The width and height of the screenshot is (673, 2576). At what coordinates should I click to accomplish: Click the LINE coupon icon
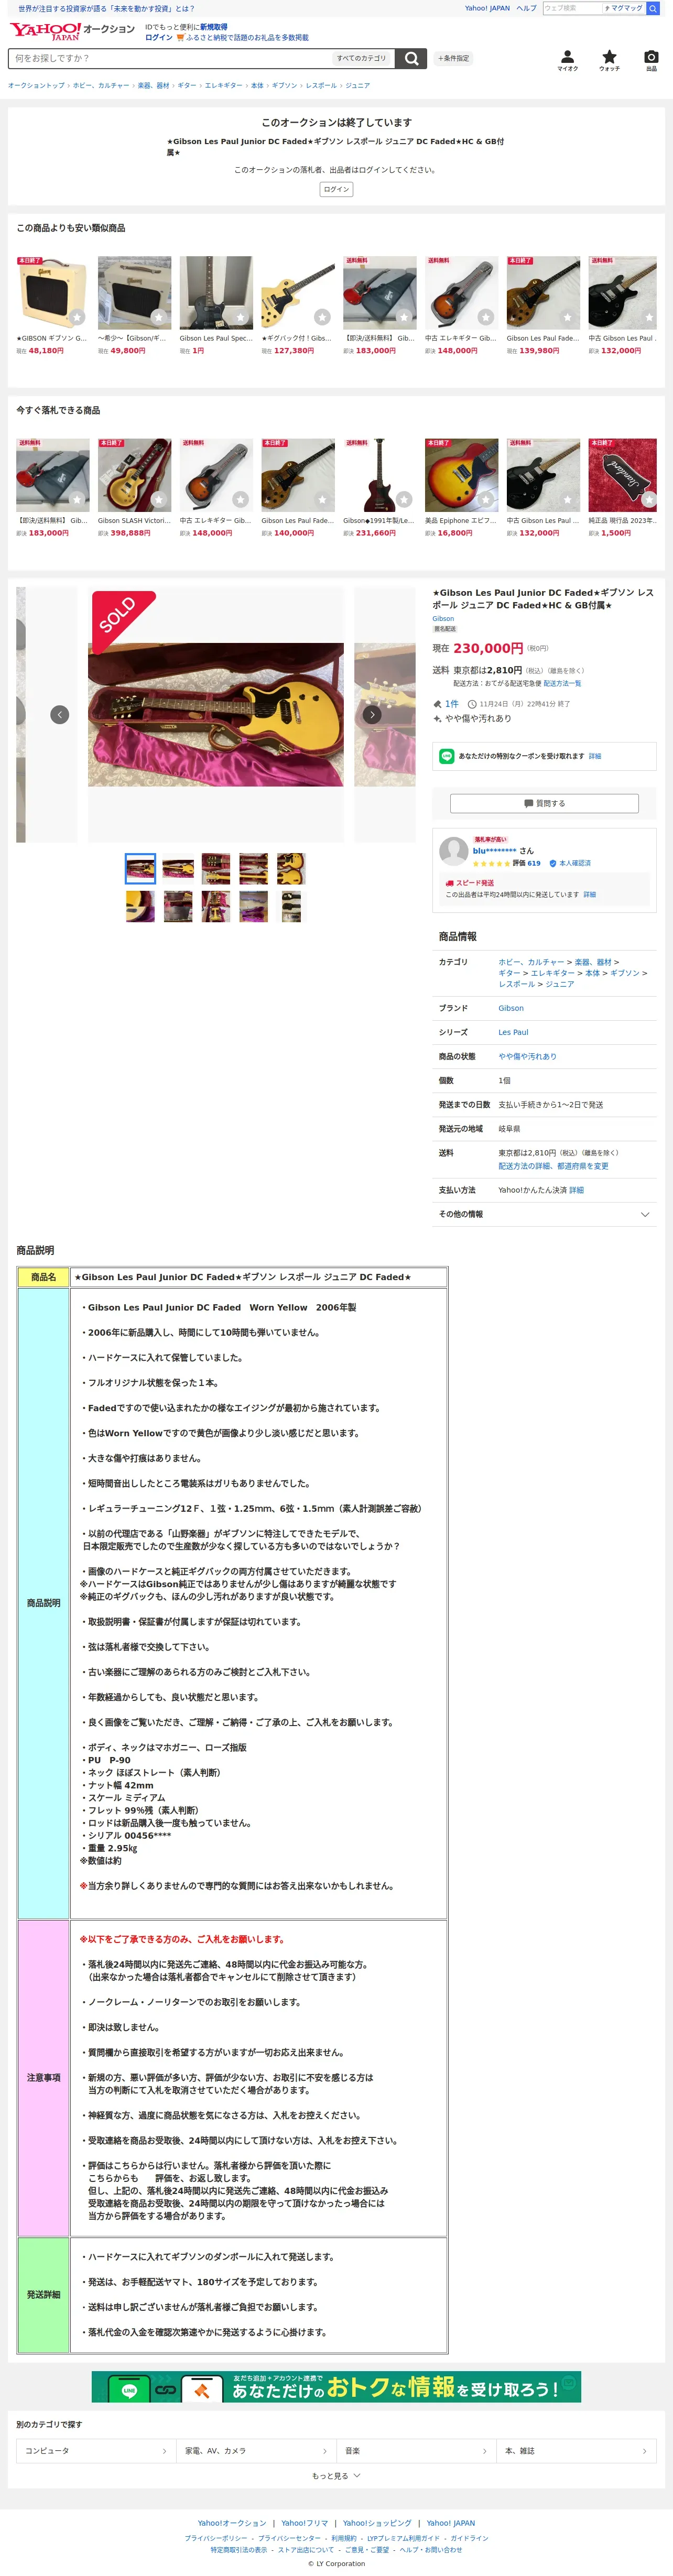(x=447, y=756)
